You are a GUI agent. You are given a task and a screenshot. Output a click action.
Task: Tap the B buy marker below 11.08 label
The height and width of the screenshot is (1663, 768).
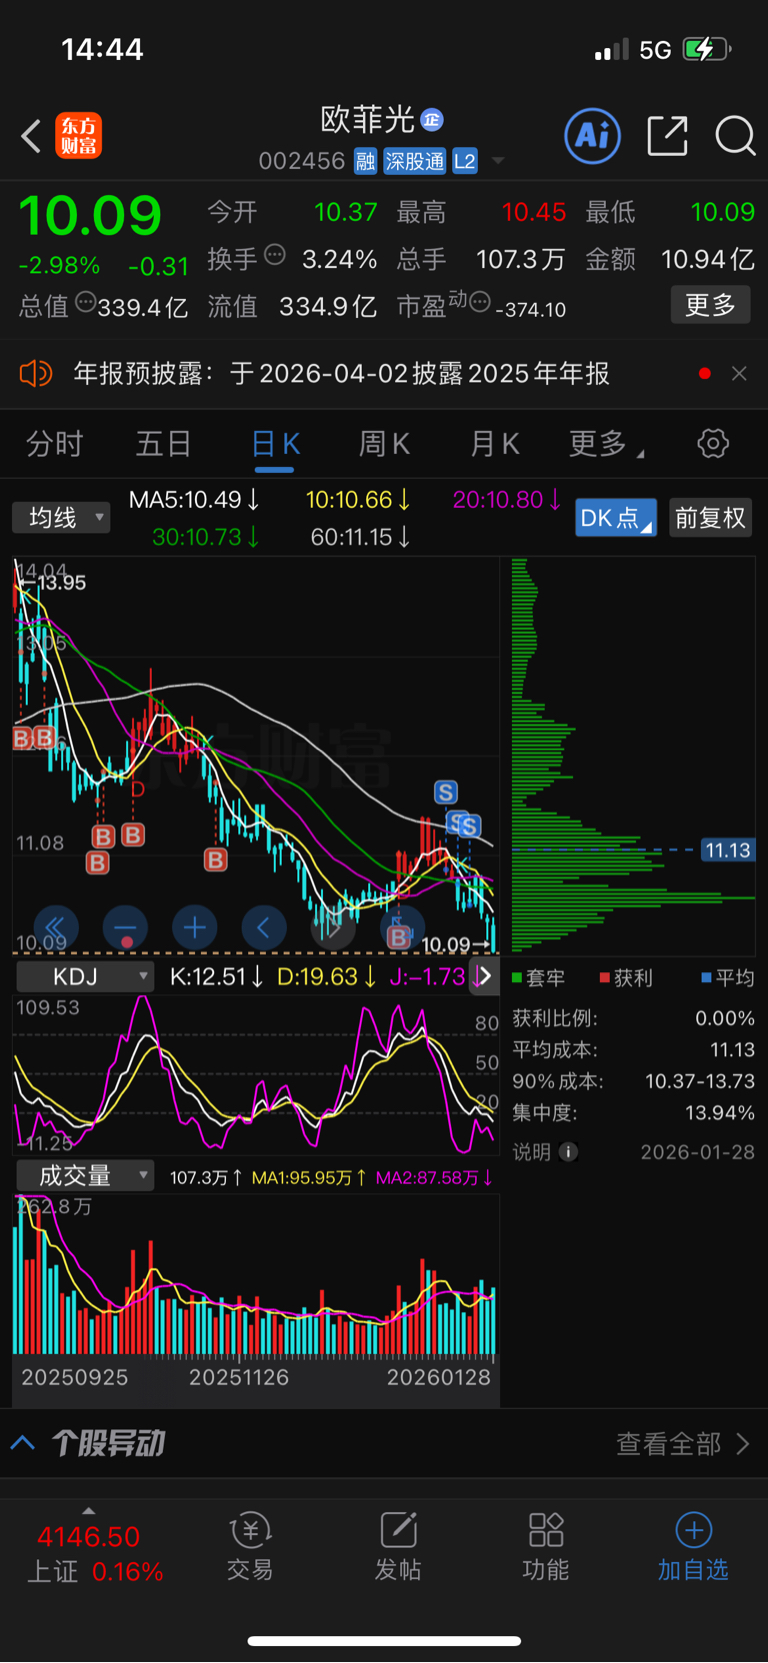[98, 862]
